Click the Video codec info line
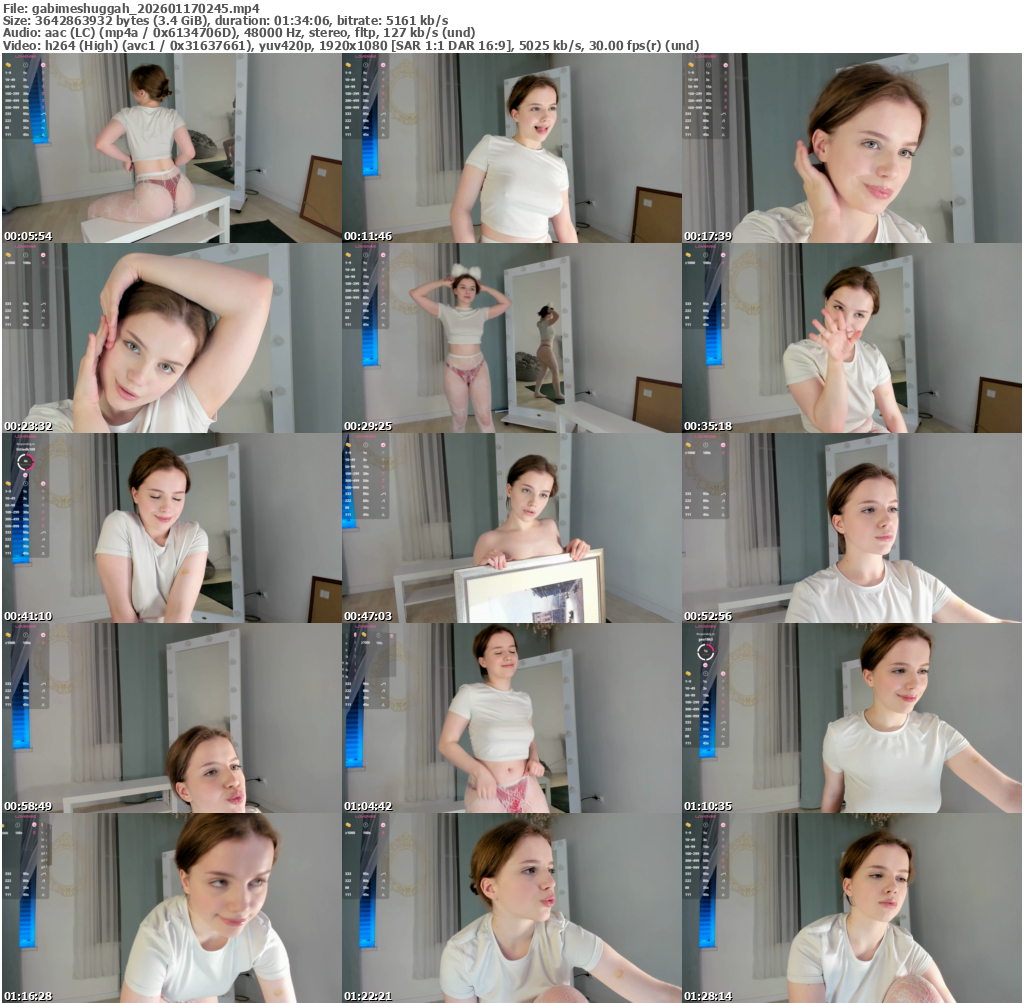The image size is (1024, 1003). (350, 45)
